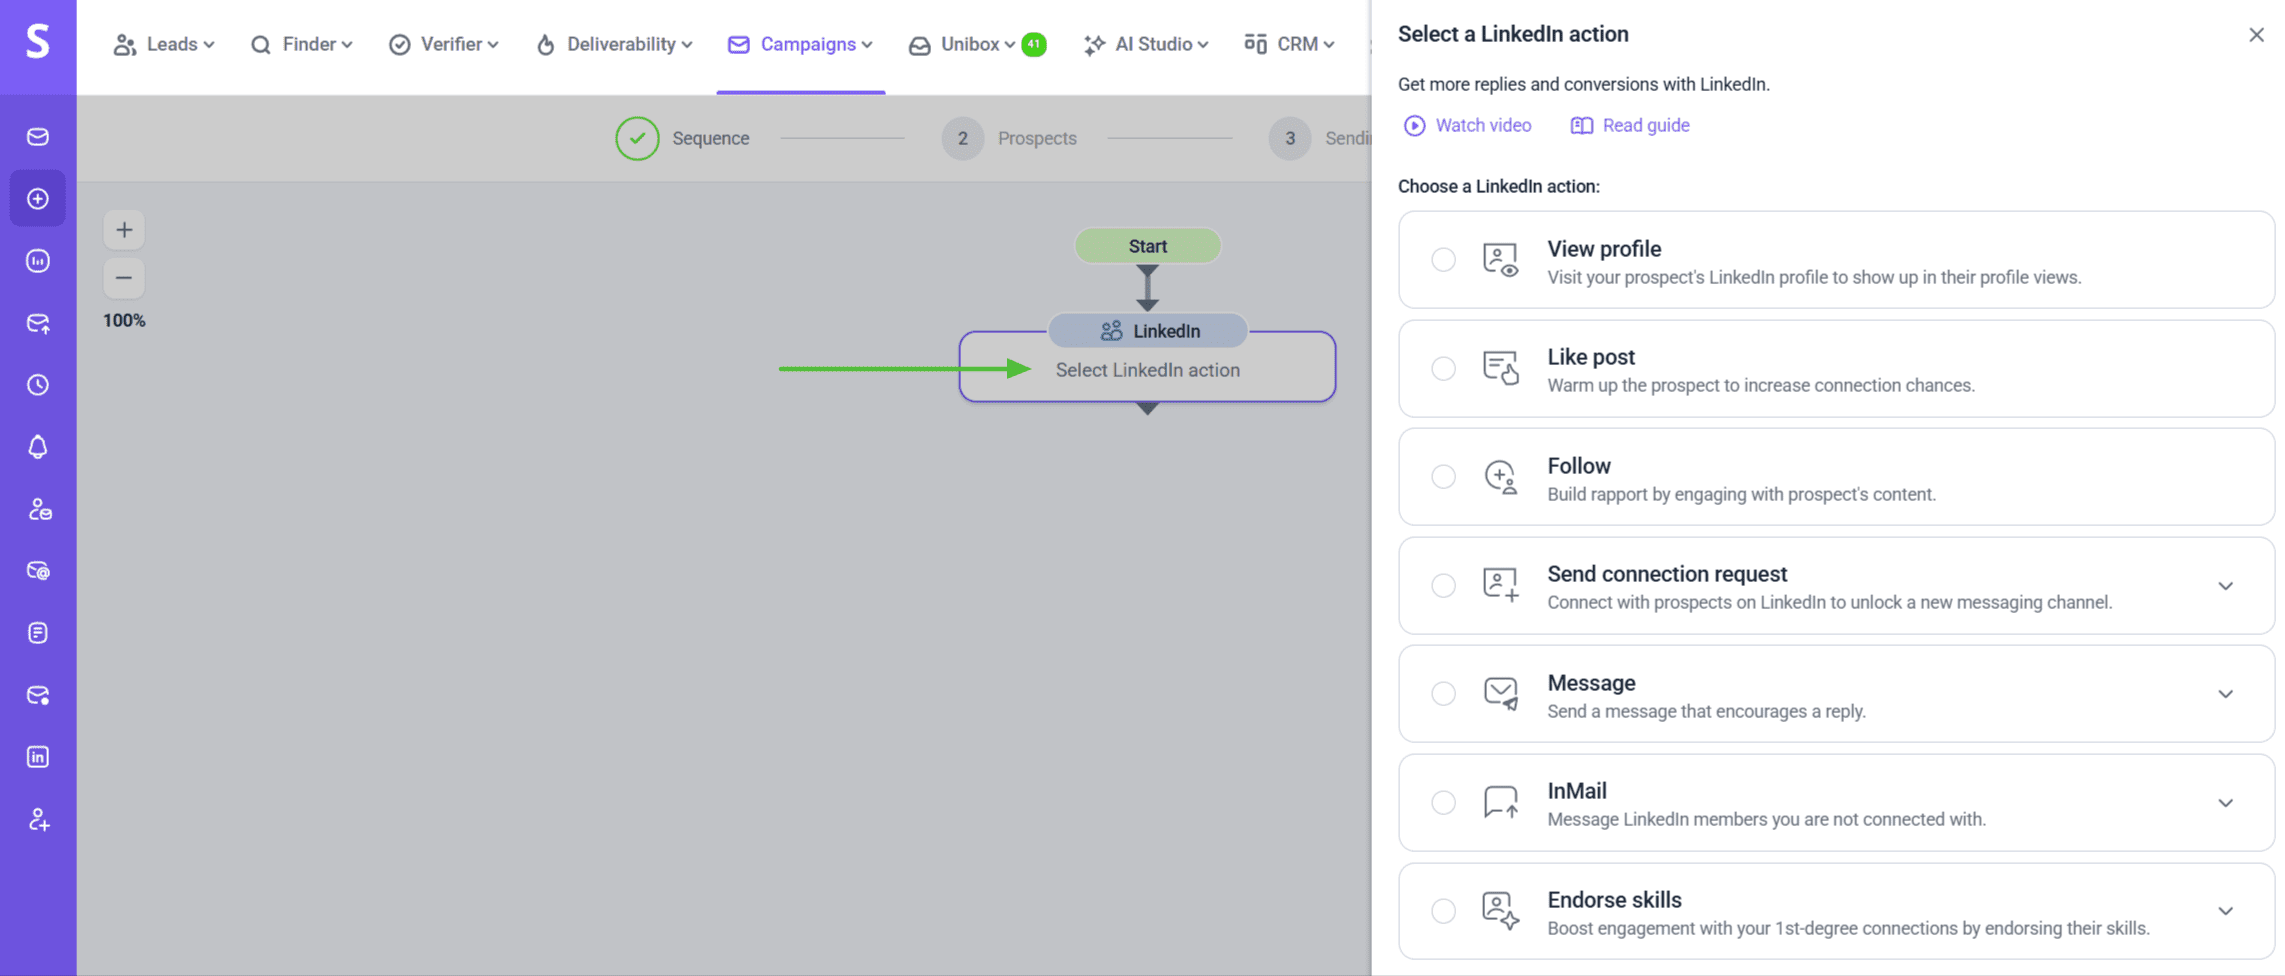Click the envelope icon at sidebar top
The height and width of the screenshot is (976, 2285).
(x=38, y=137)
